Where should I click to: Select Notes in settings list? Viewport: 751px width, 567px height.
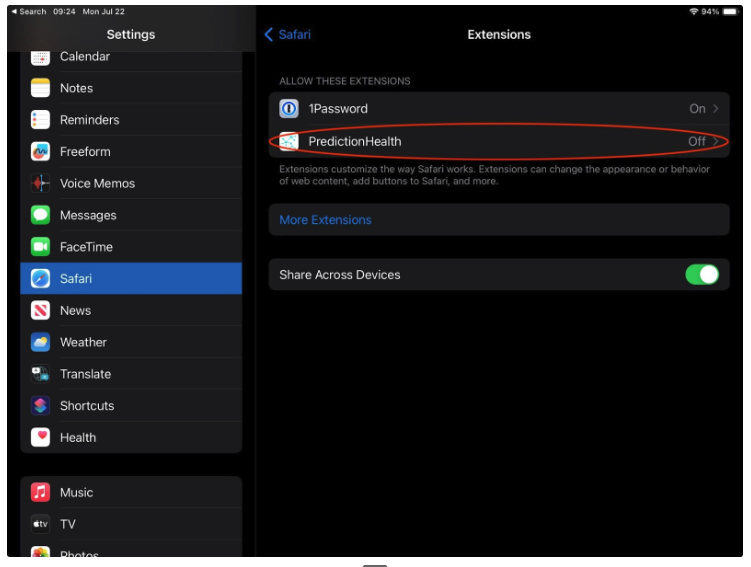point(131,88)
